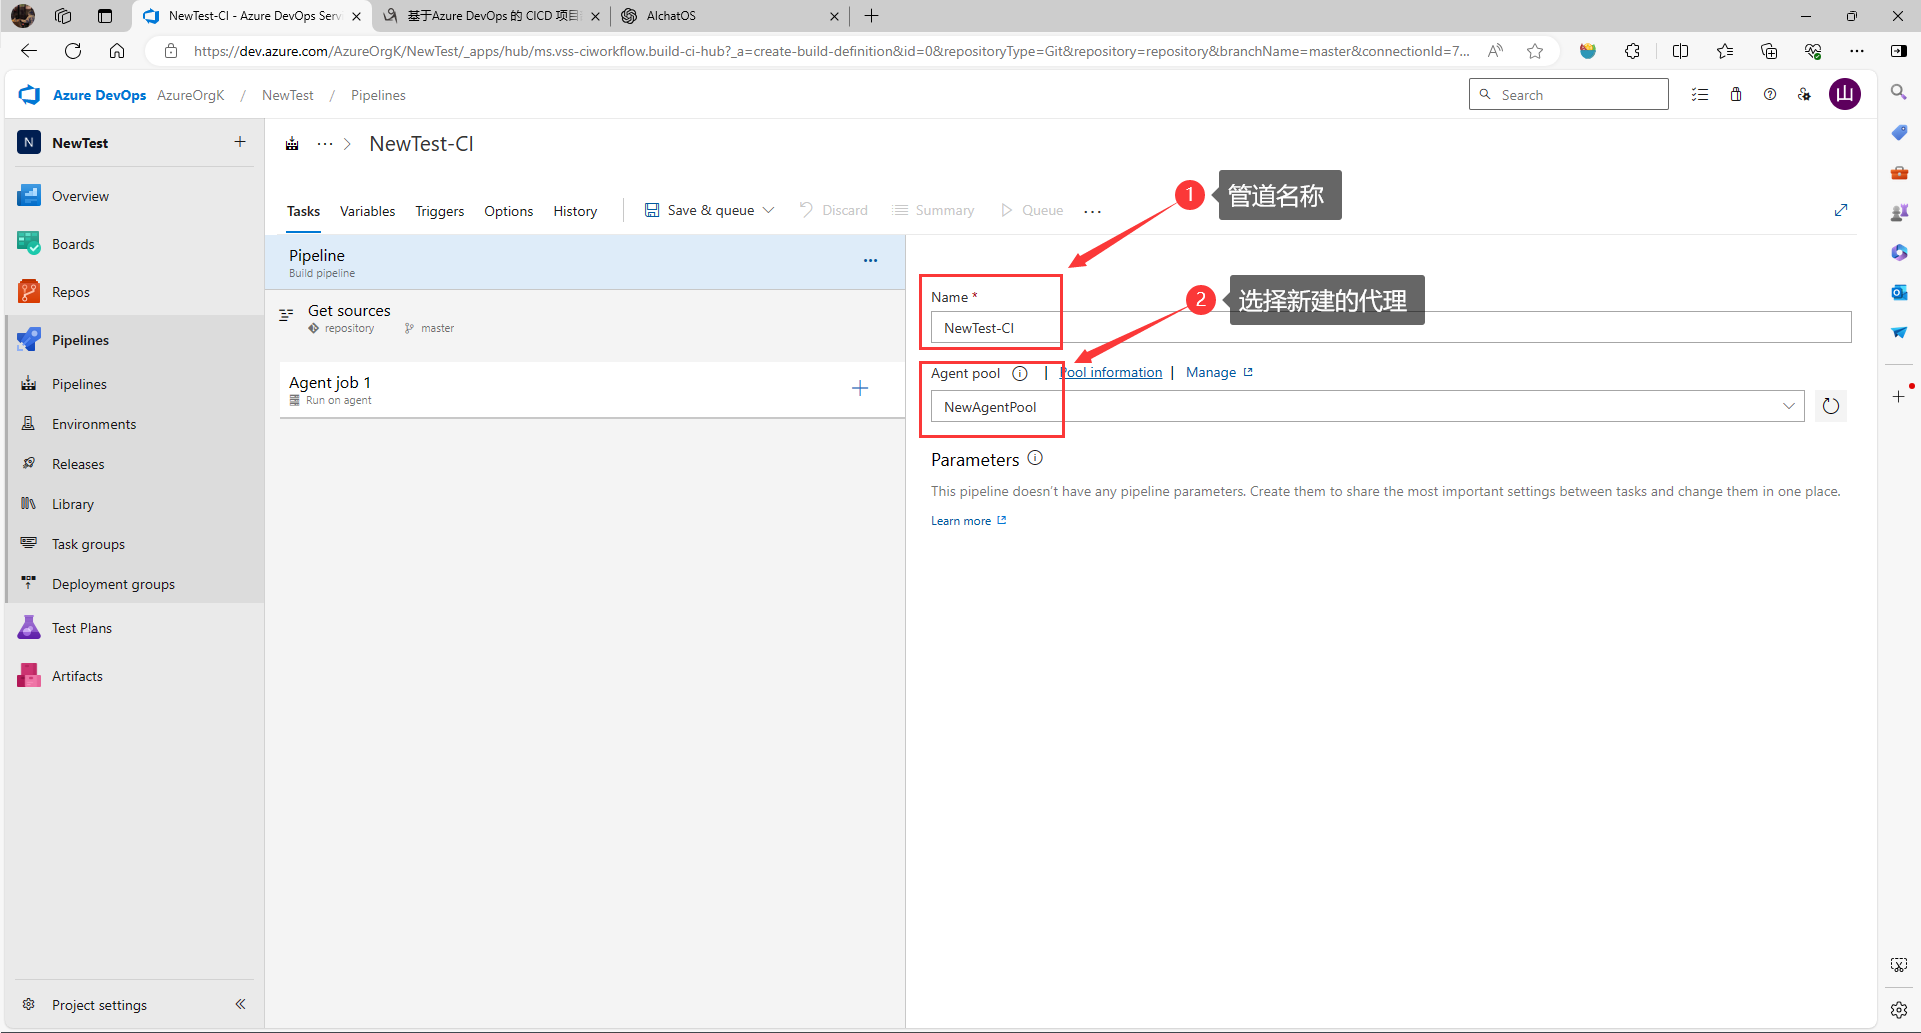Screen dimensions: 1921x1033
Task: Open Agent pool NewAgentPool dropdown
Action: pyautogui.click(x=1367, y=406)
